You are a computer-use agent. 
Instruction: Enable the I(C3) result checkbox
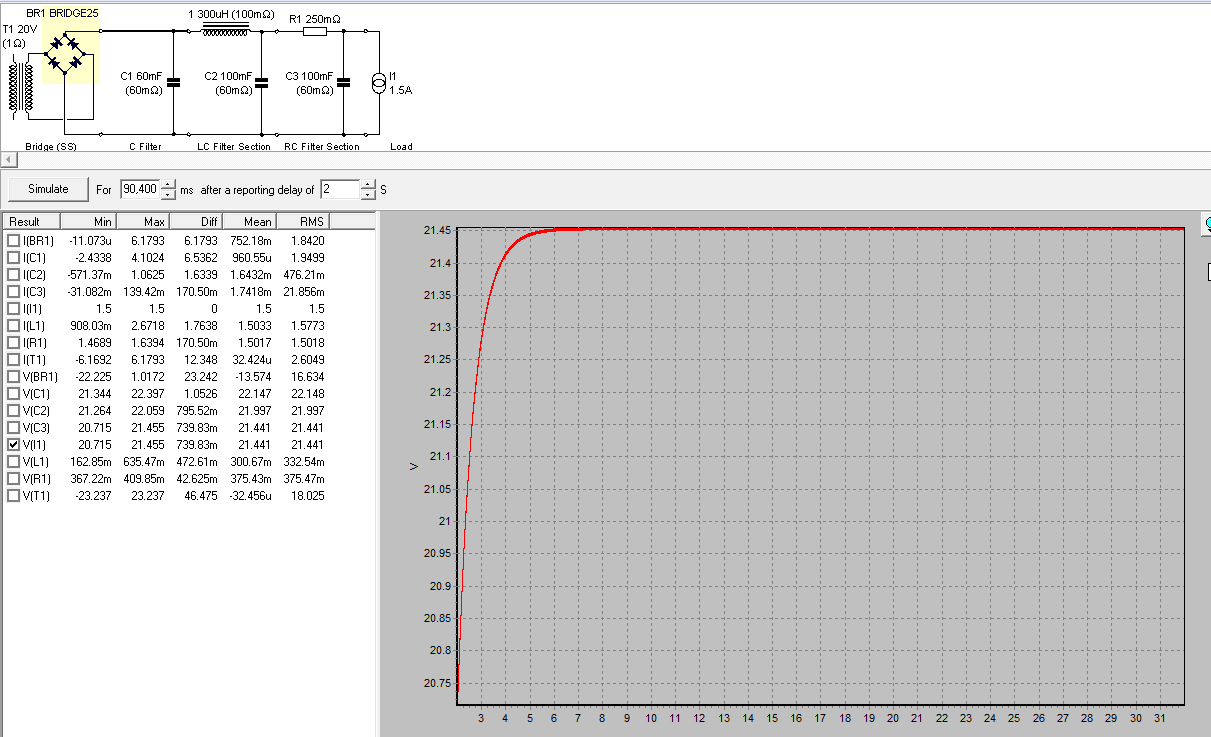[x=13, y=291]
